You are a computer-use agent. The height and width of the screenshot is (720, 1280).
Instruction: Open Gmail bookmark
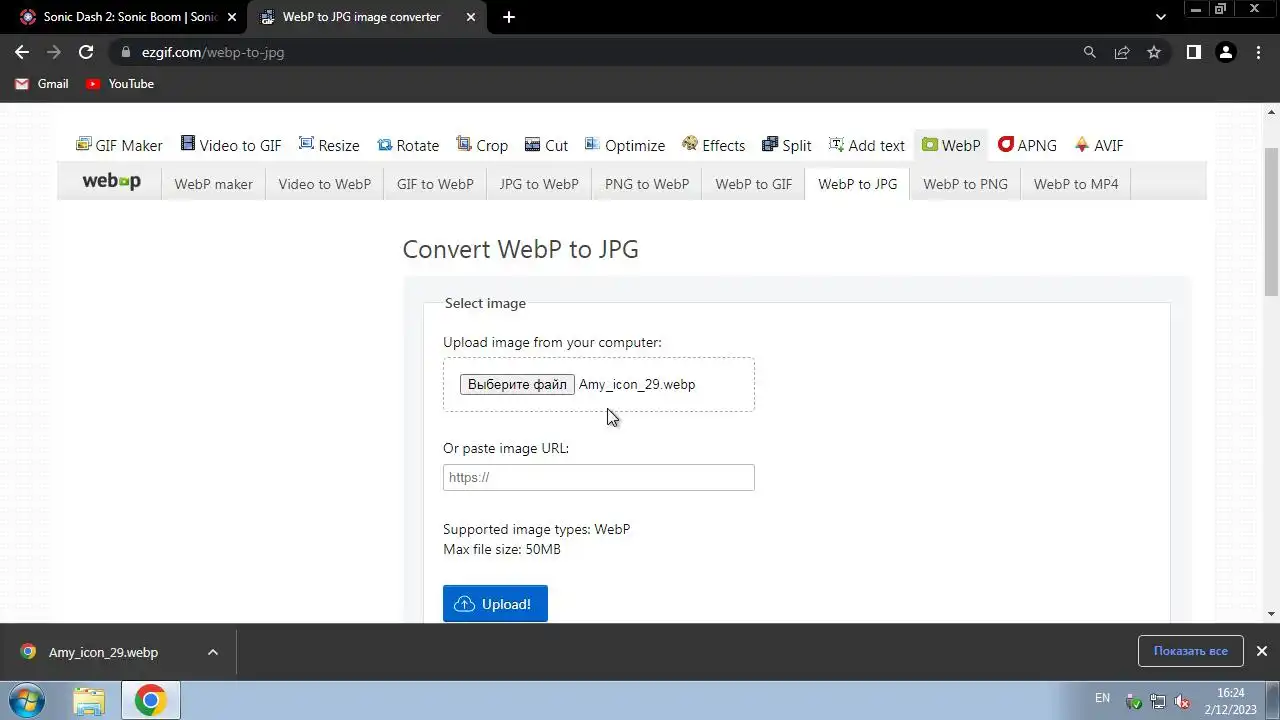[42, 84]
